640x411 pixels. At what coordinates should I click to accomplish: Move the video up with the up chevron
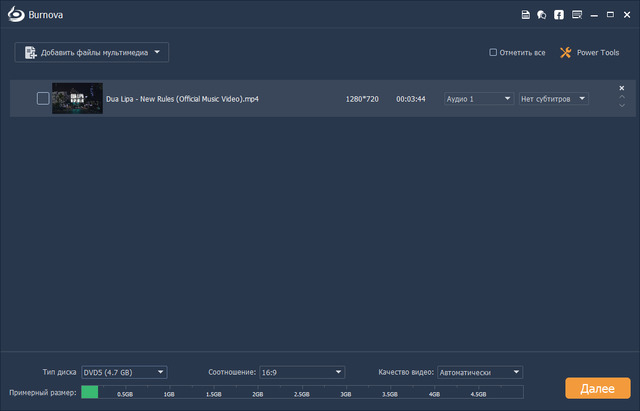tap(622, 96)
